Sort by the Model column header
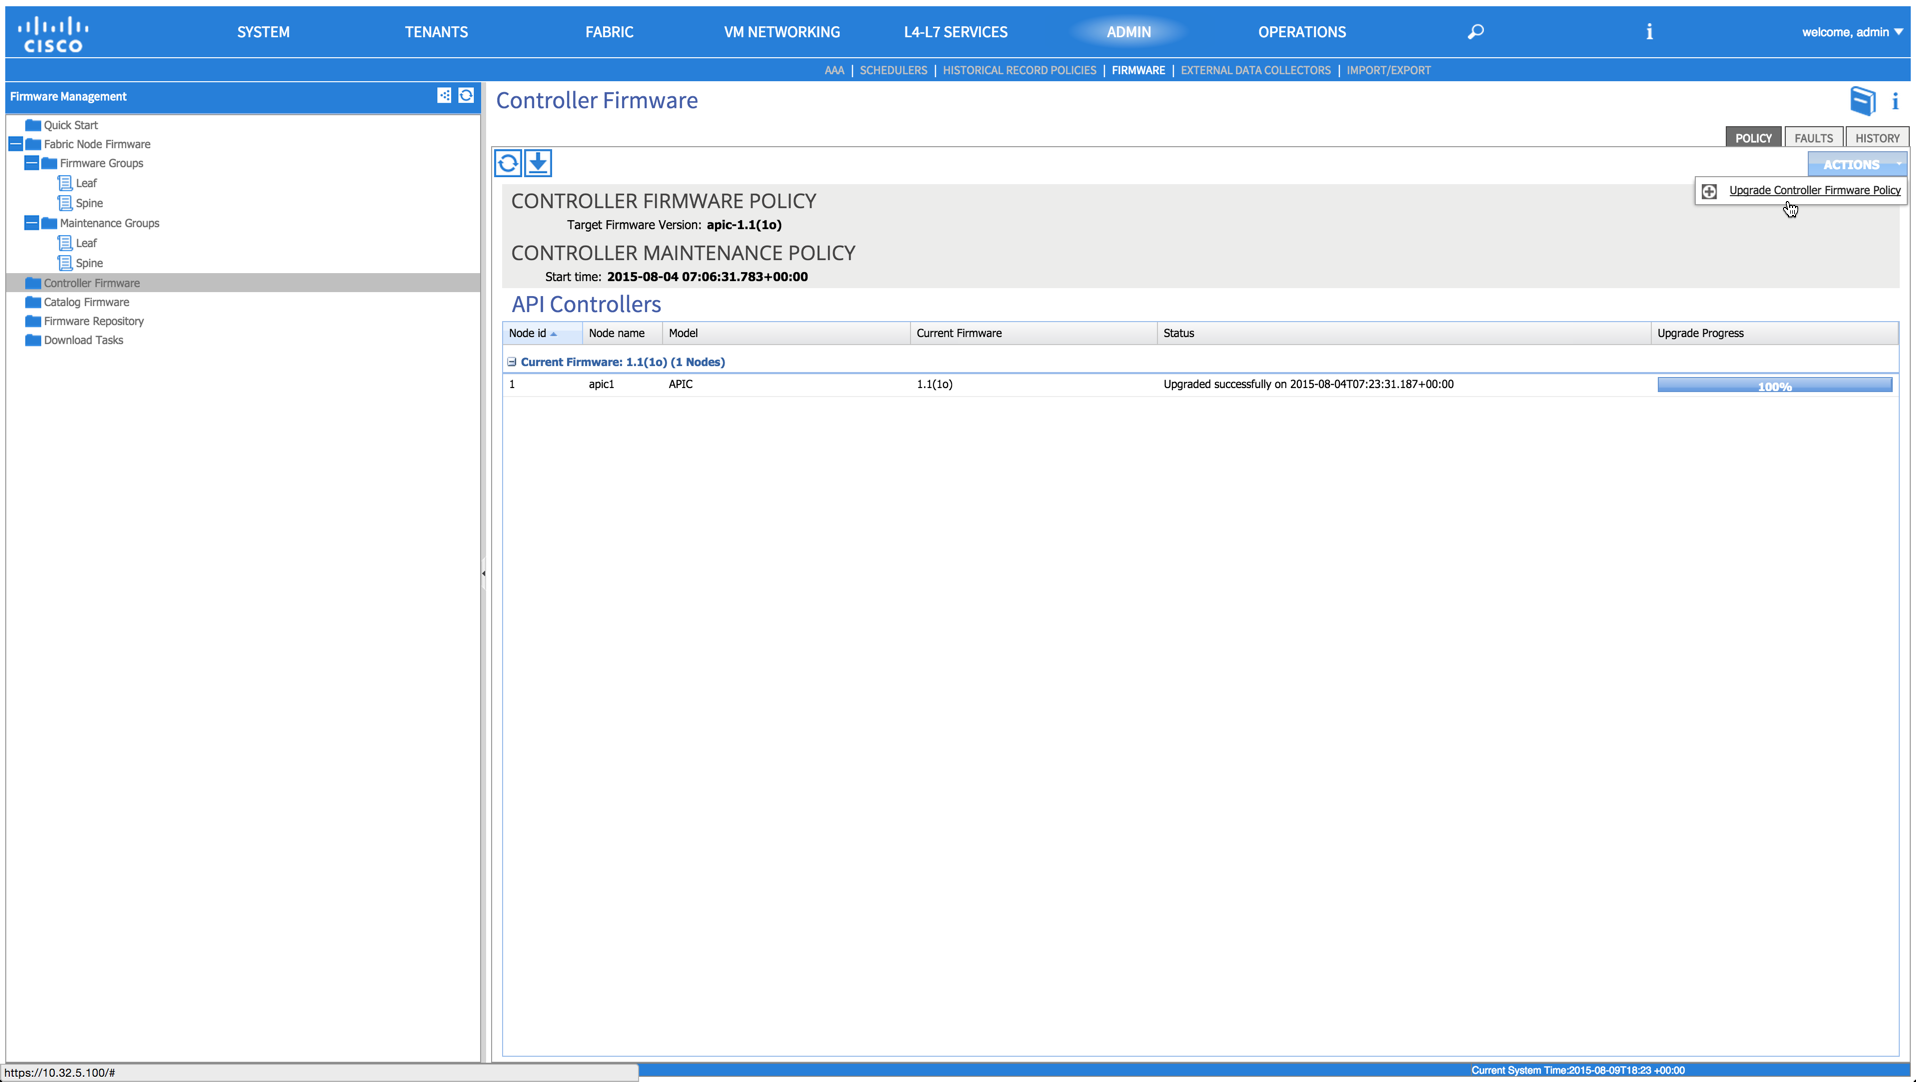Viewport: 1916px width, 1082px height. pyautogui.click(x=786, y=333)
